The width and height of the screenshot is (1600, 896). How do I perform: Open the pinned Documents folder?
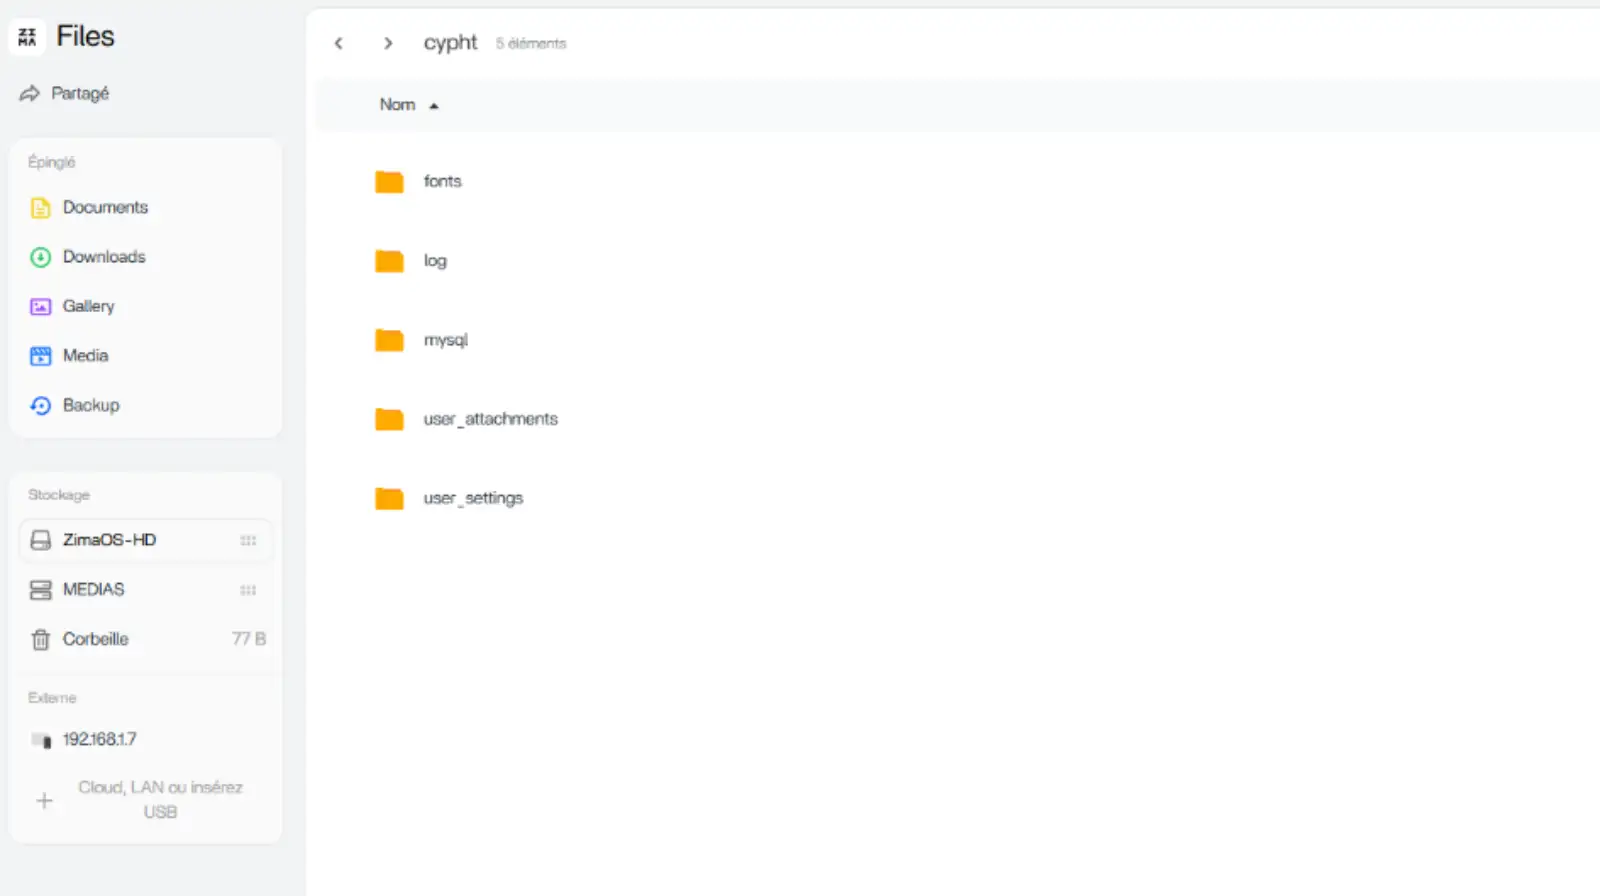click(104, 207)
